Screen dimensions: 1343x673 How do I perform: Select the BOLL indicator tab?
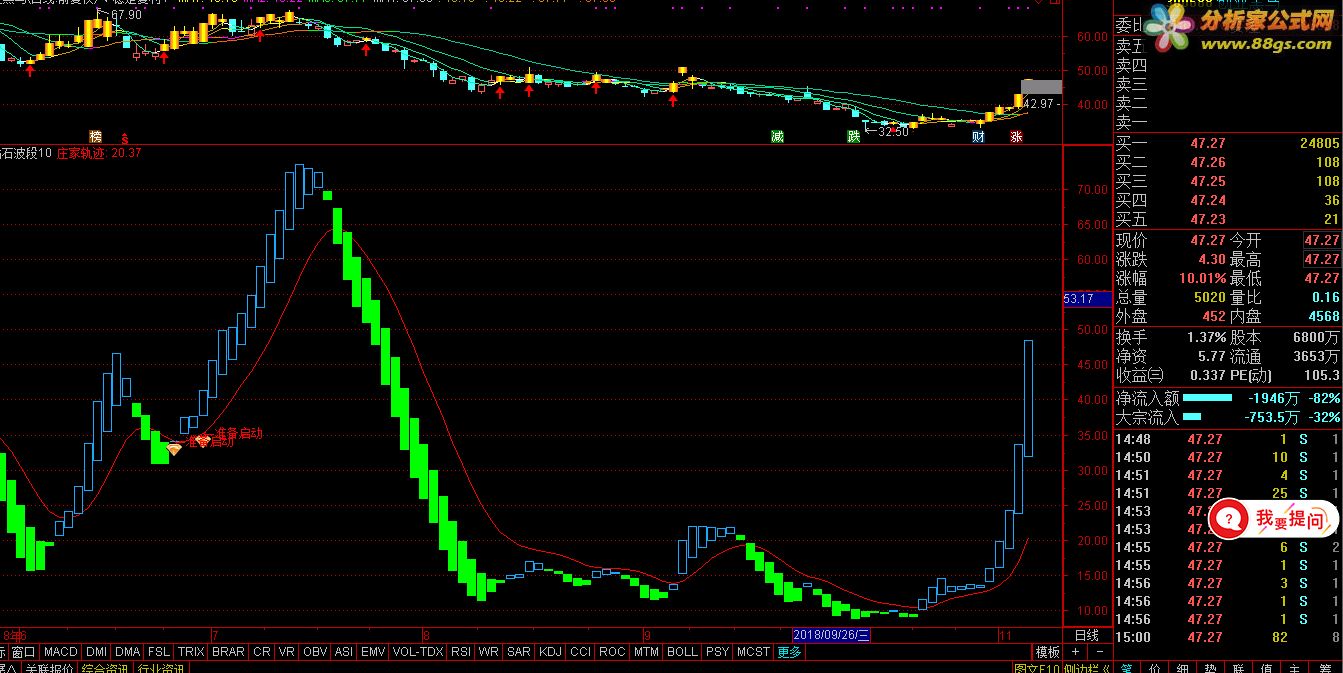point(682,651)
